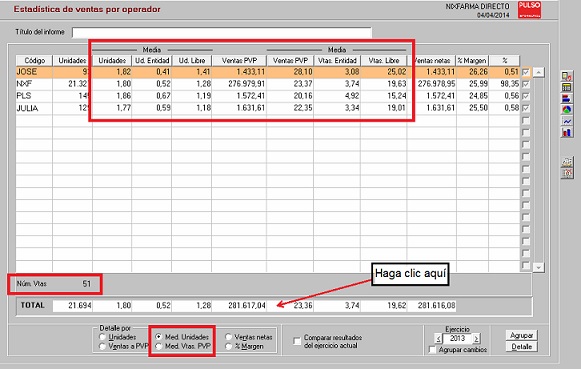Tick the Agrupar cambios checkbox
This screenshot has height=369, width=581.
click(x=432, y=349)
